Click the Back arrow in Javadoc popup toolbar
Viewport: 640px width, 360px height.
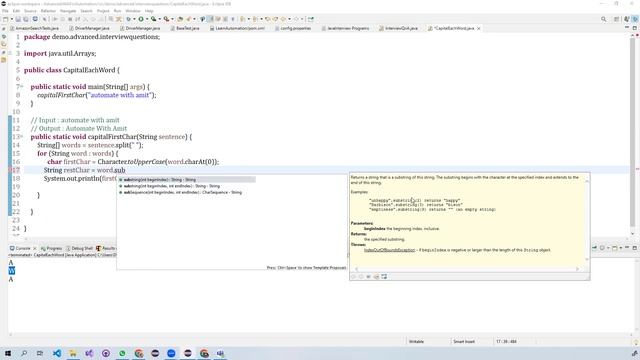coord(353,277)
